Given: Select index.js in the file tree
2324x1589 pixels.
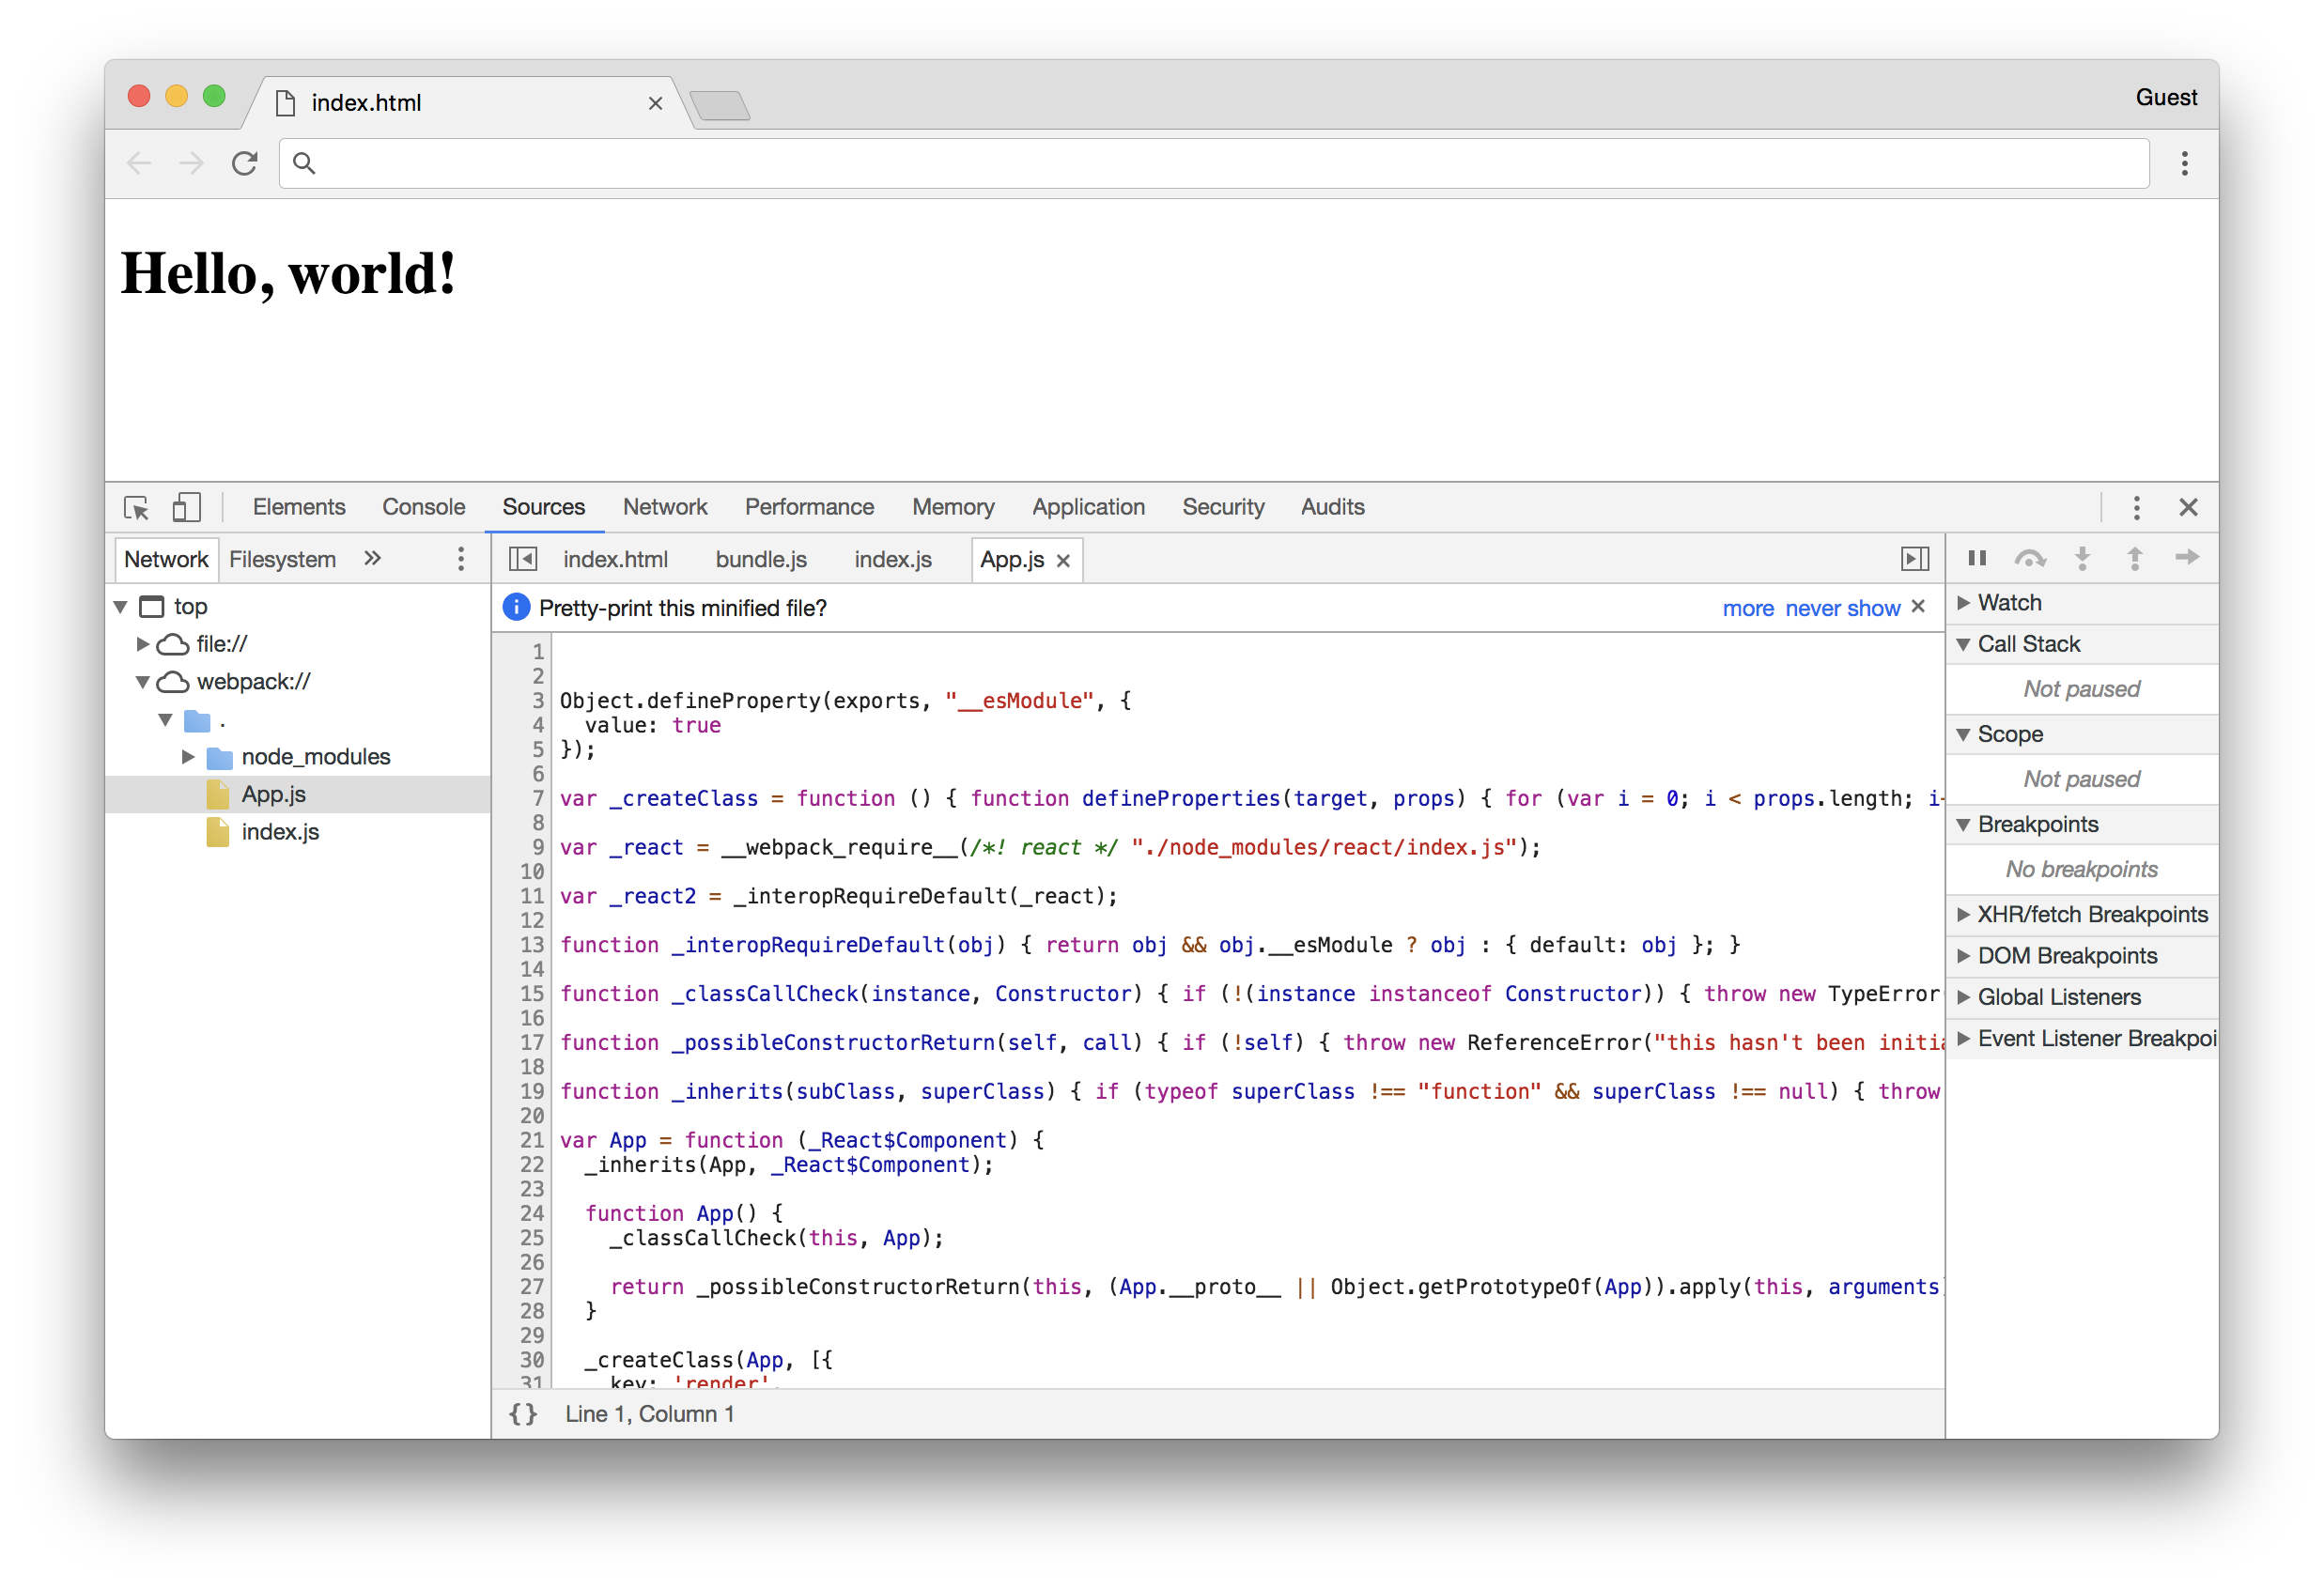Looking at the screenshot, I should 281,832.
